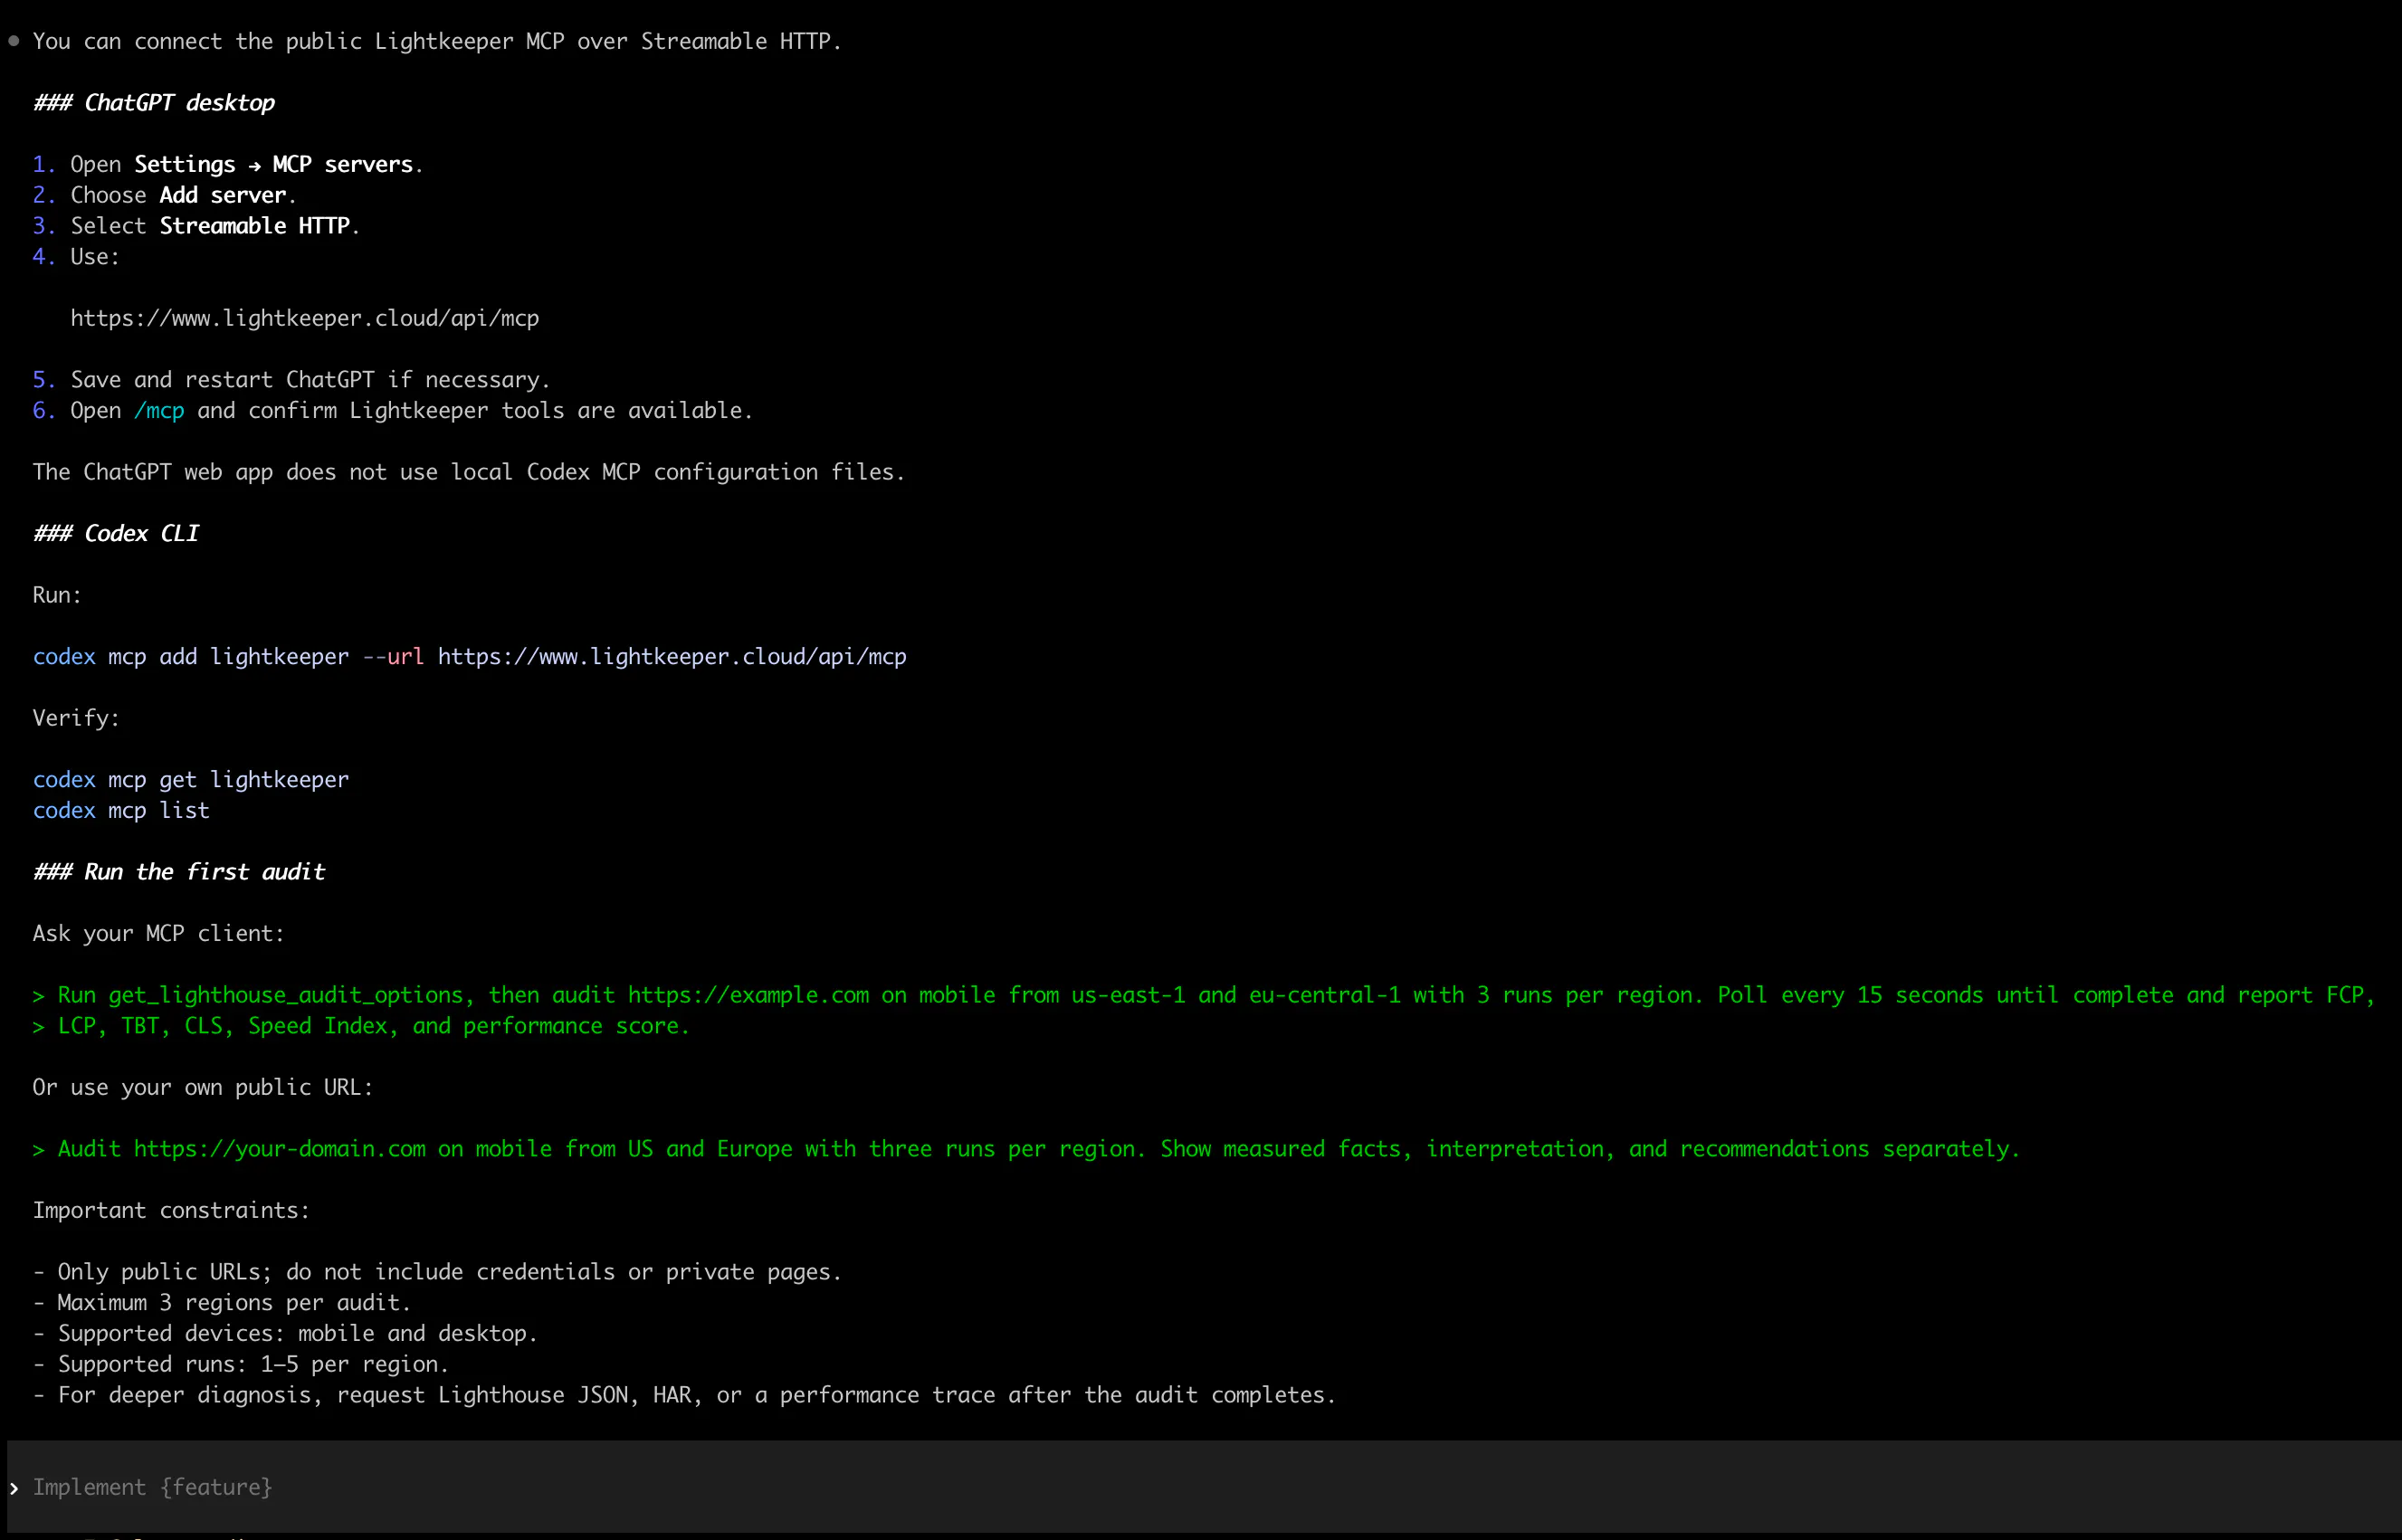
Task: Click the '### Codex CLI' heading
Action: 116,534
